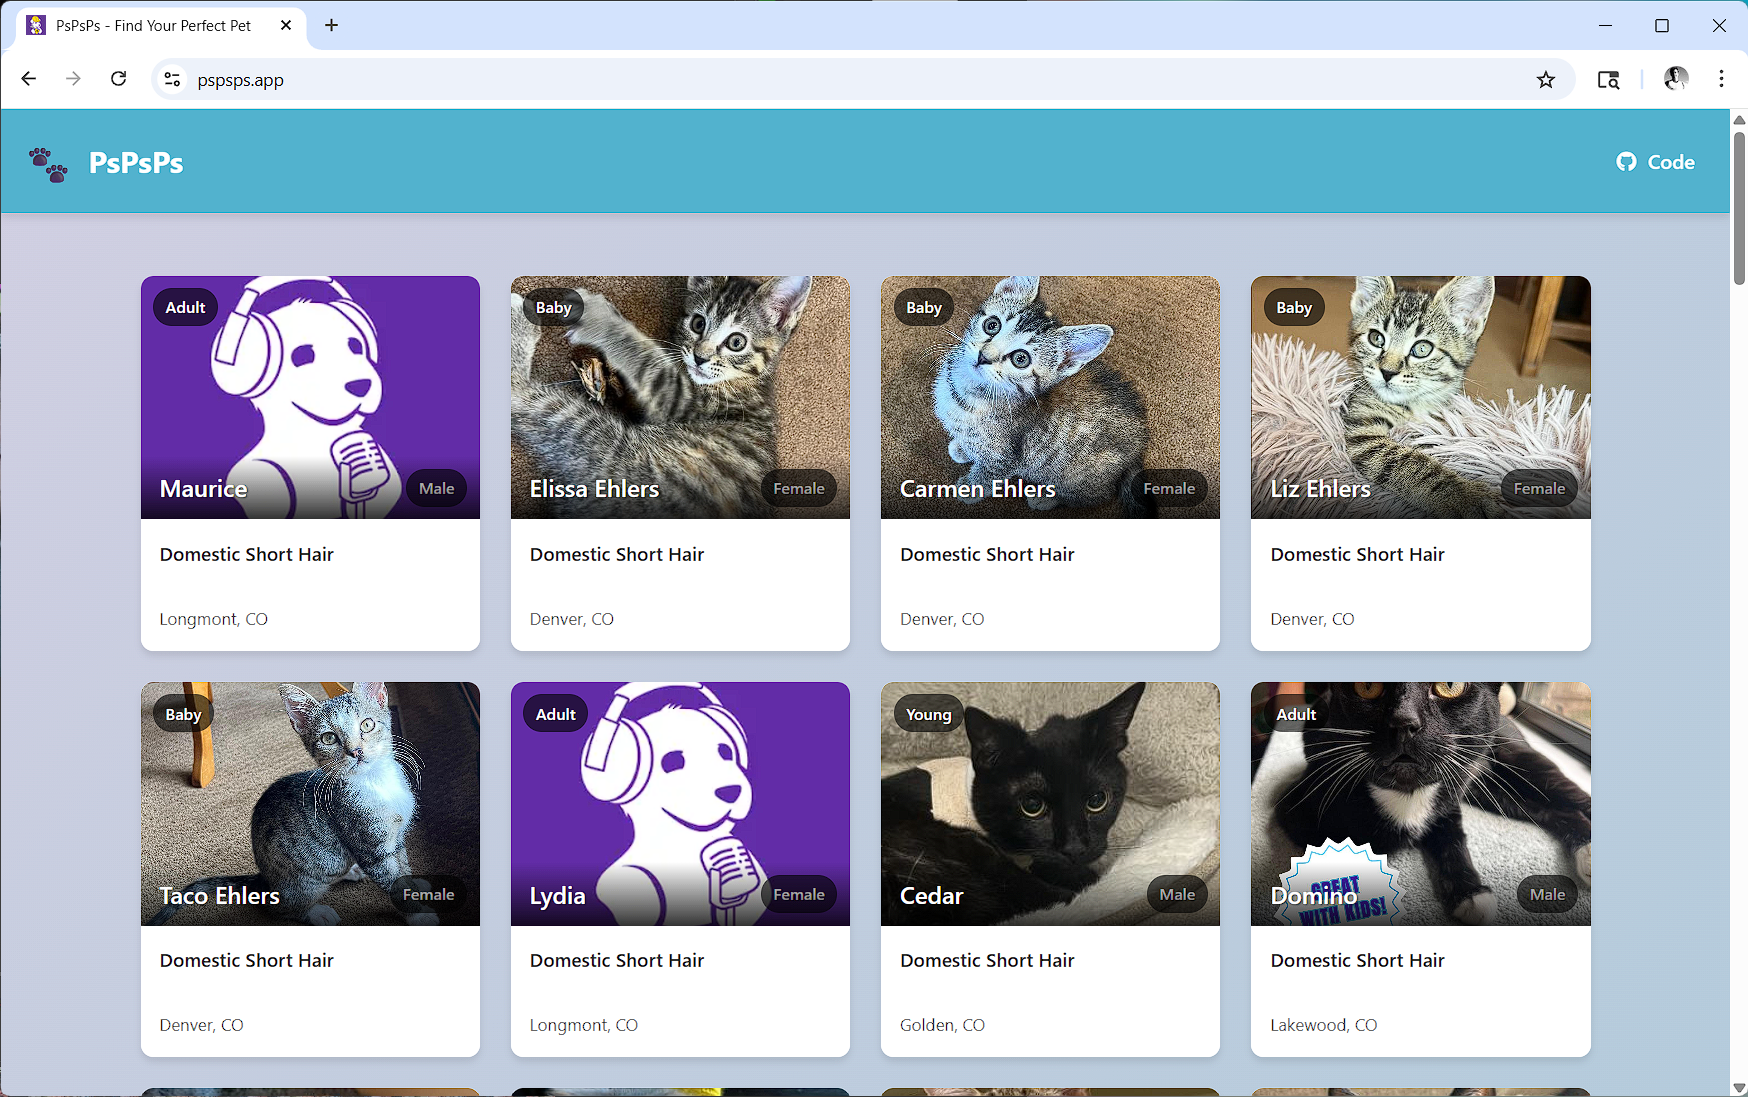Open a new browser tab

point(332,25)
